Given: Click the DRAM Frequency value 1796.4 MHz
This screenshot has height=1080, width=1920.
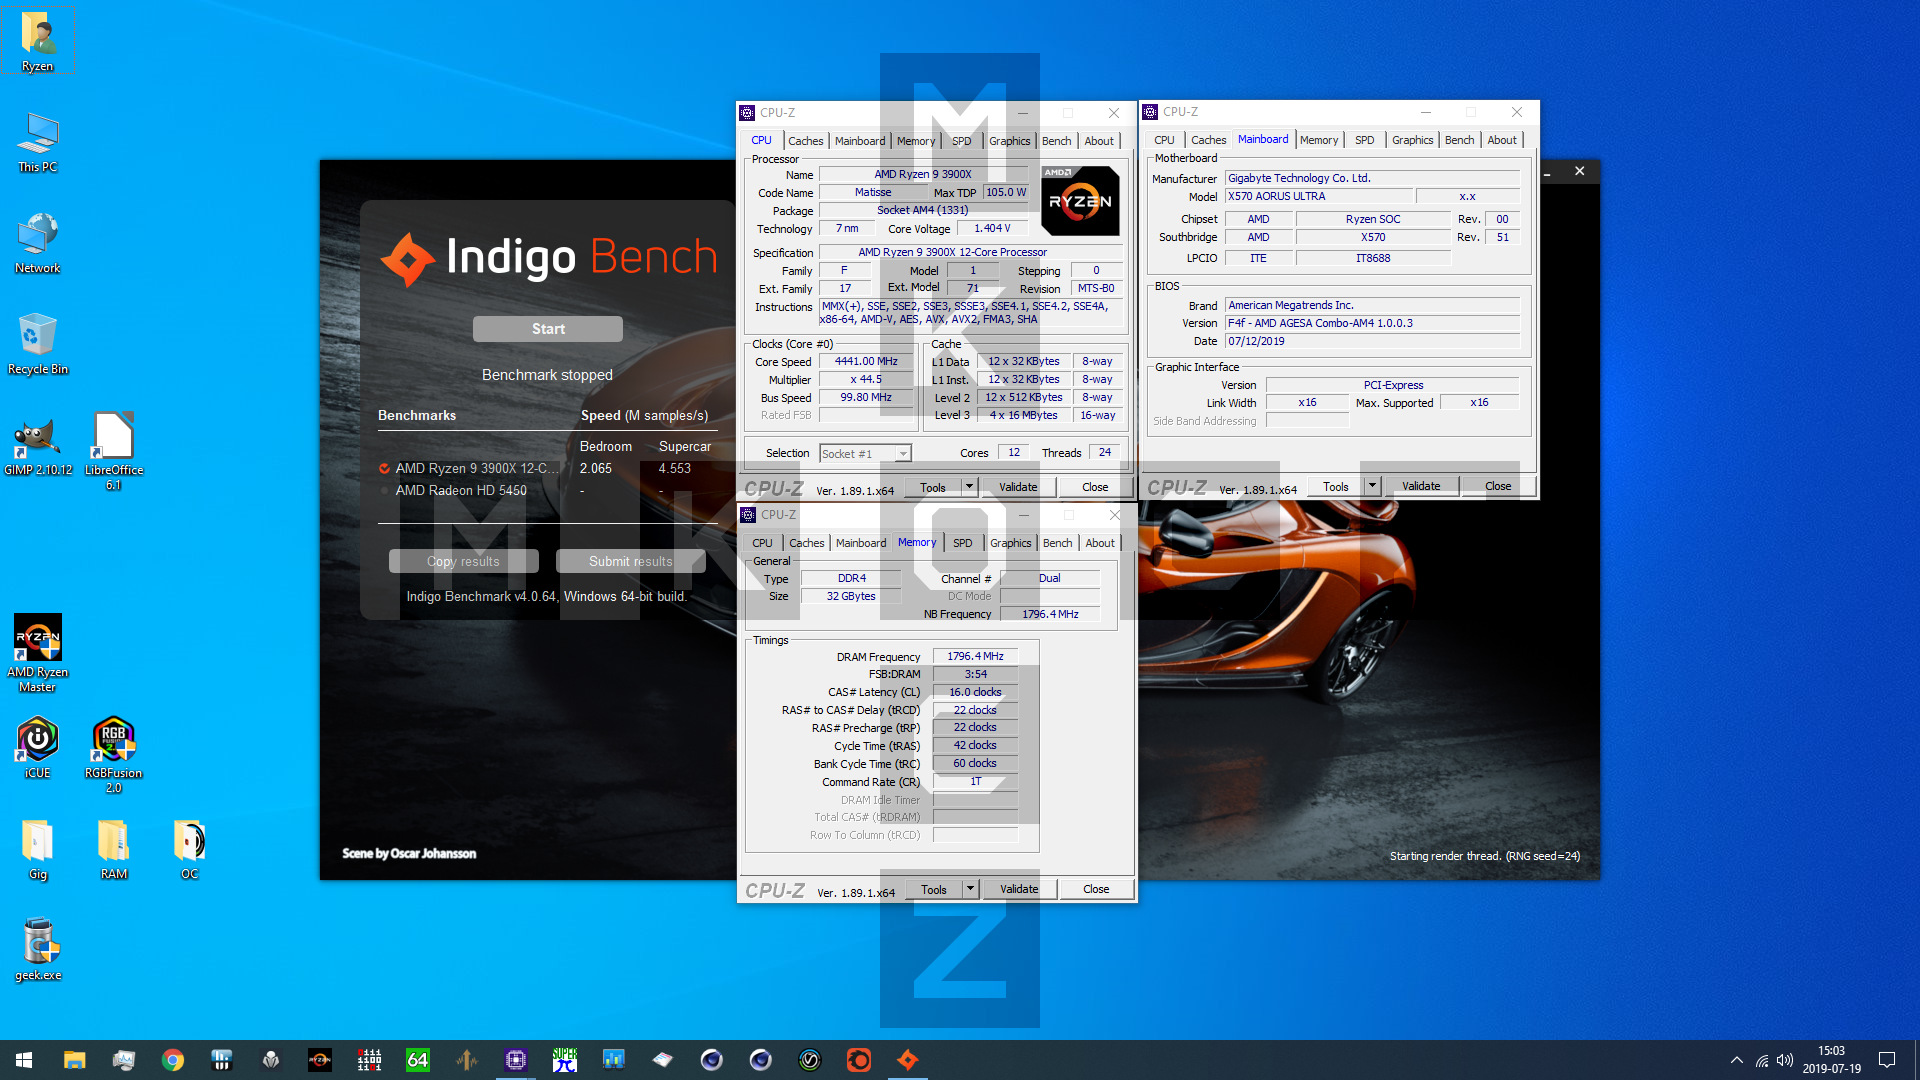Looking at the screenshot, I should point(975,657).
